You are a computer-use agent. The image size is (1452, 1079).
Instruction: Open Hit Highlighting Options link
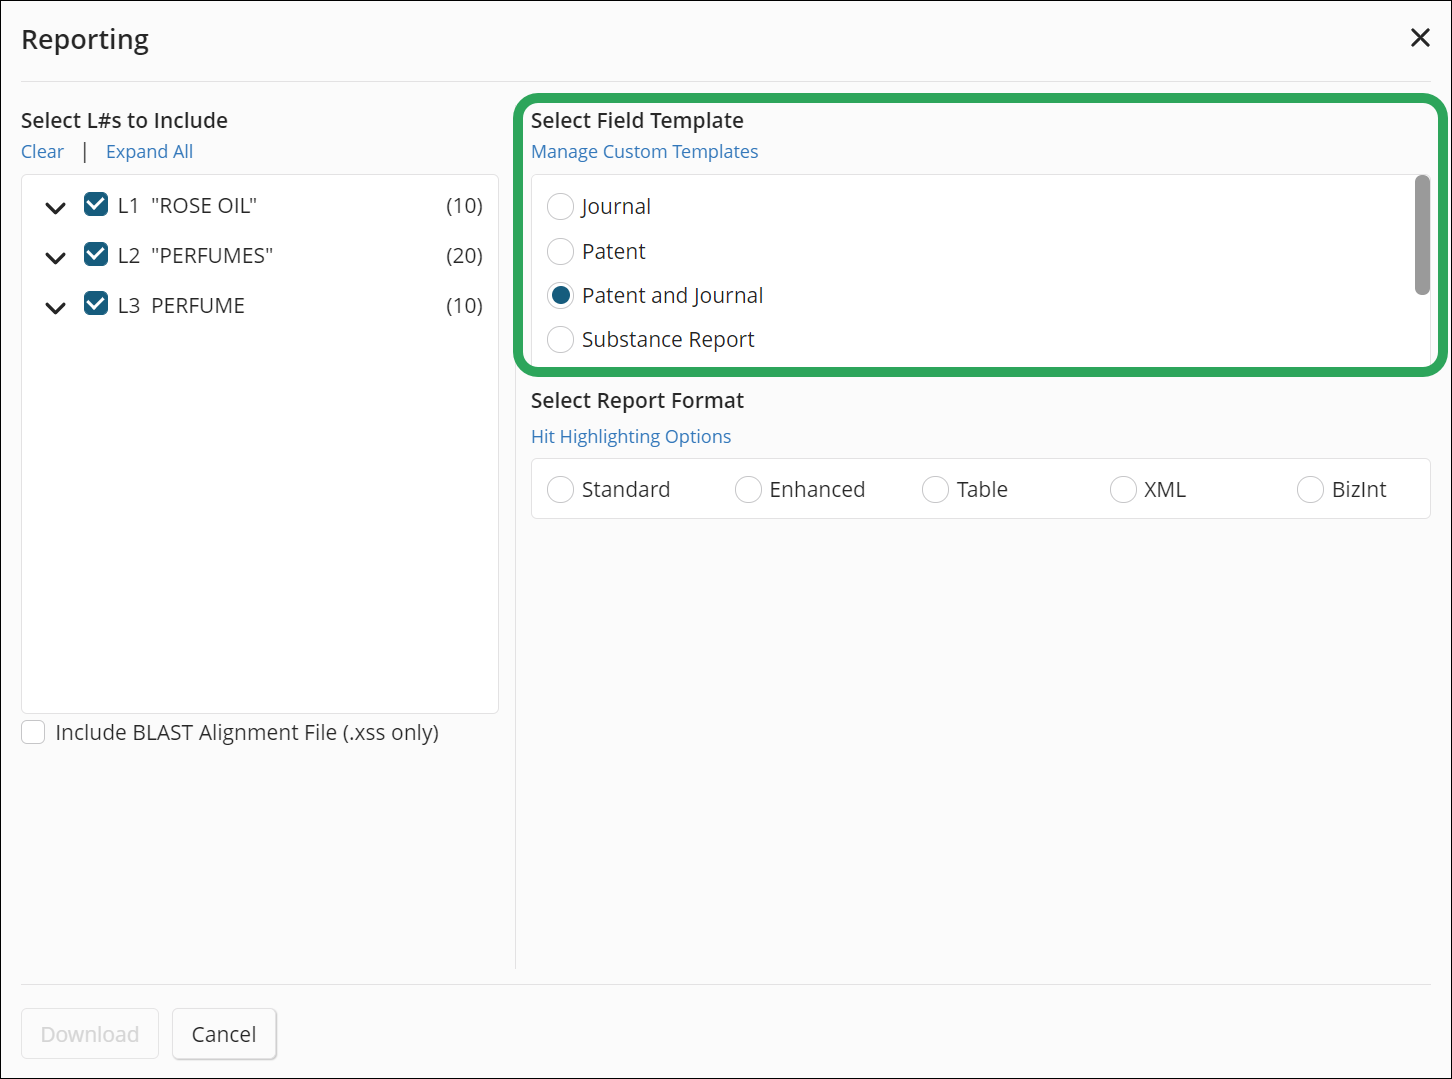(631, 436)
